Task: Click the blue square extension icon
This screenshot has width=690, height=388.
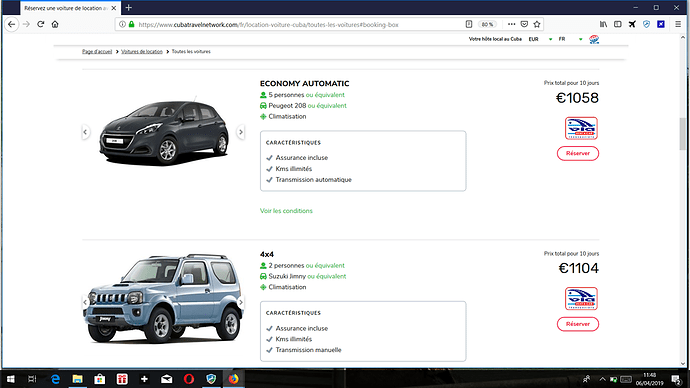Action: pyautogui.click(x=661, y=24)
